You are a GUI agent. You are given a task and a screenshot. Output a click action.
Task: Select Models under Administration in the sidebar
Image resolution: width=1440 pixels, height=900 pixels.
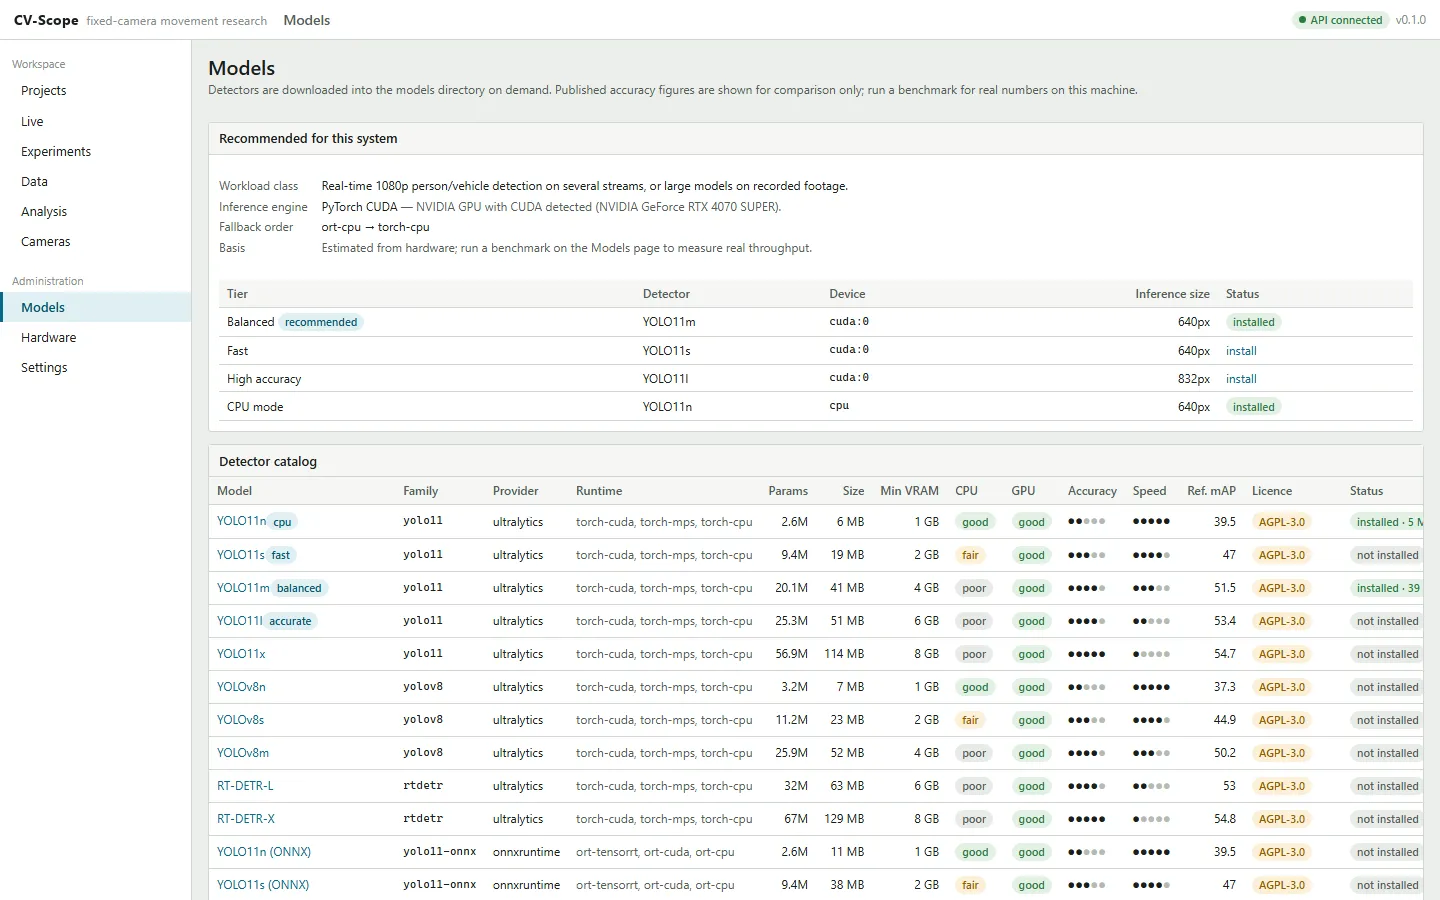(x=95, y=308)
